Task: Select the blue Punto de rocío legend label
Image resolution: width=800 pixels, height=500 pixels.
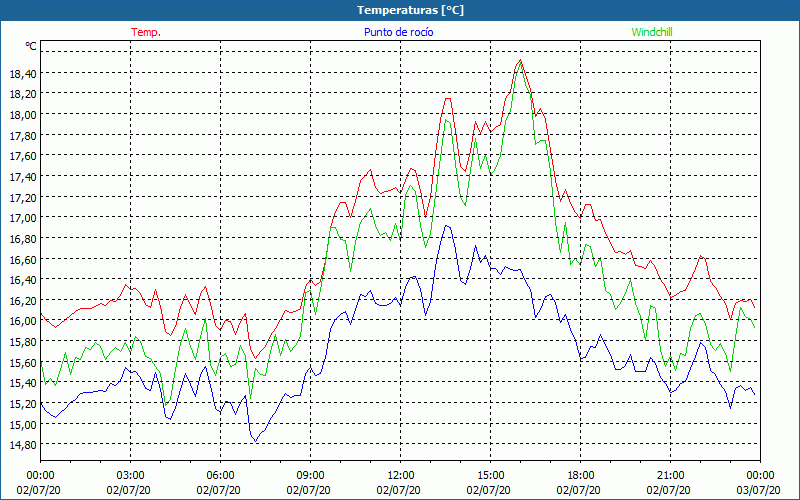Action: point(398,32)
